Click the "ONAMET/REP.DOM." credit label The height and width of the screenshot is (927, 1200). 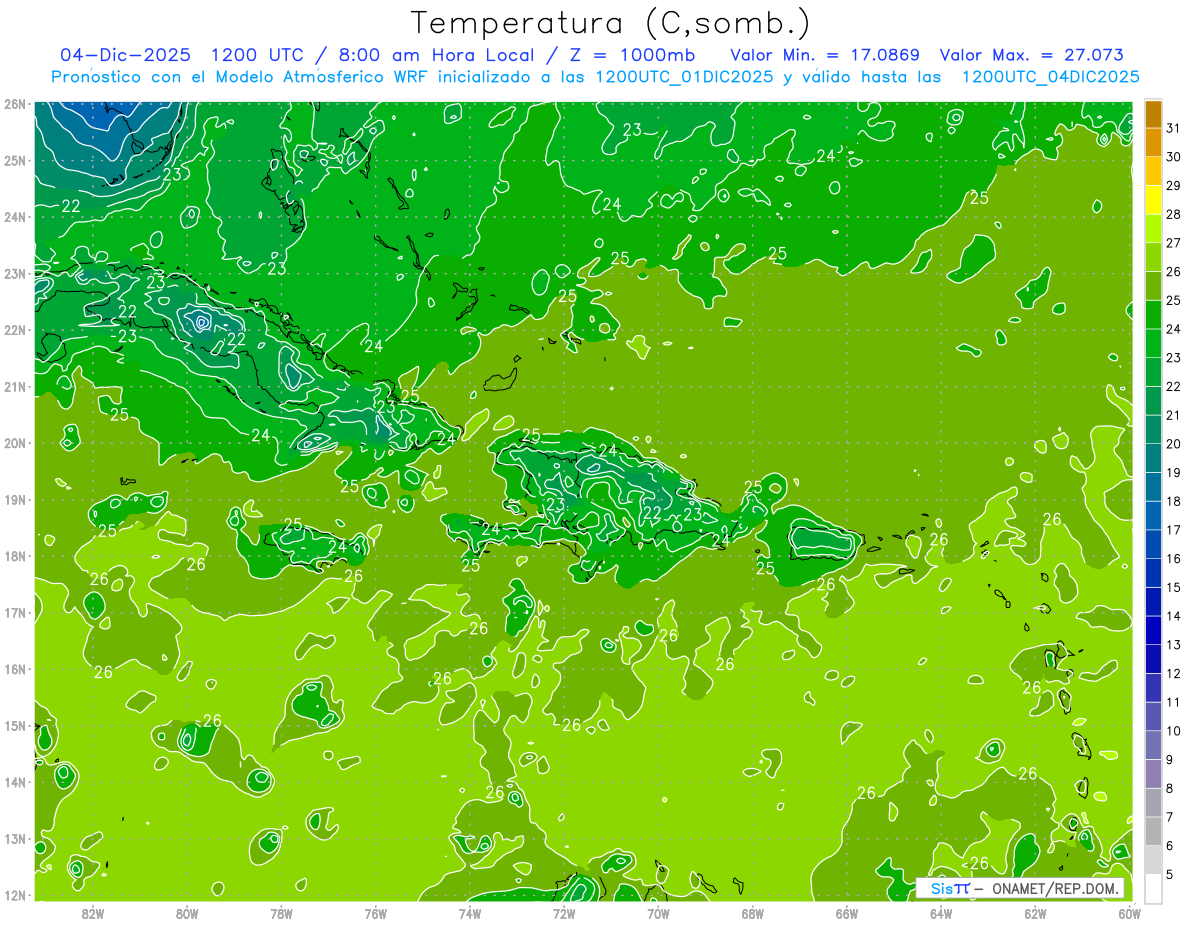coord(1054,889)
